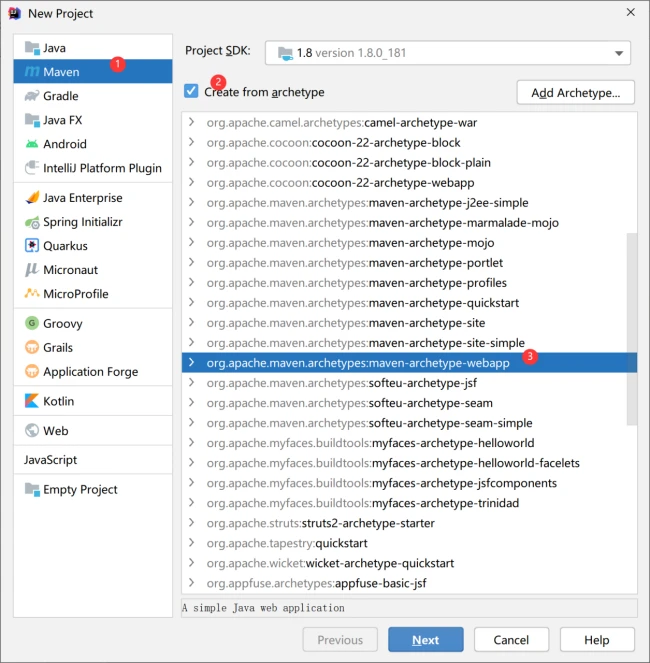Click the Grails icon
This screenshot has width=650, height=663.
point(32,348)
